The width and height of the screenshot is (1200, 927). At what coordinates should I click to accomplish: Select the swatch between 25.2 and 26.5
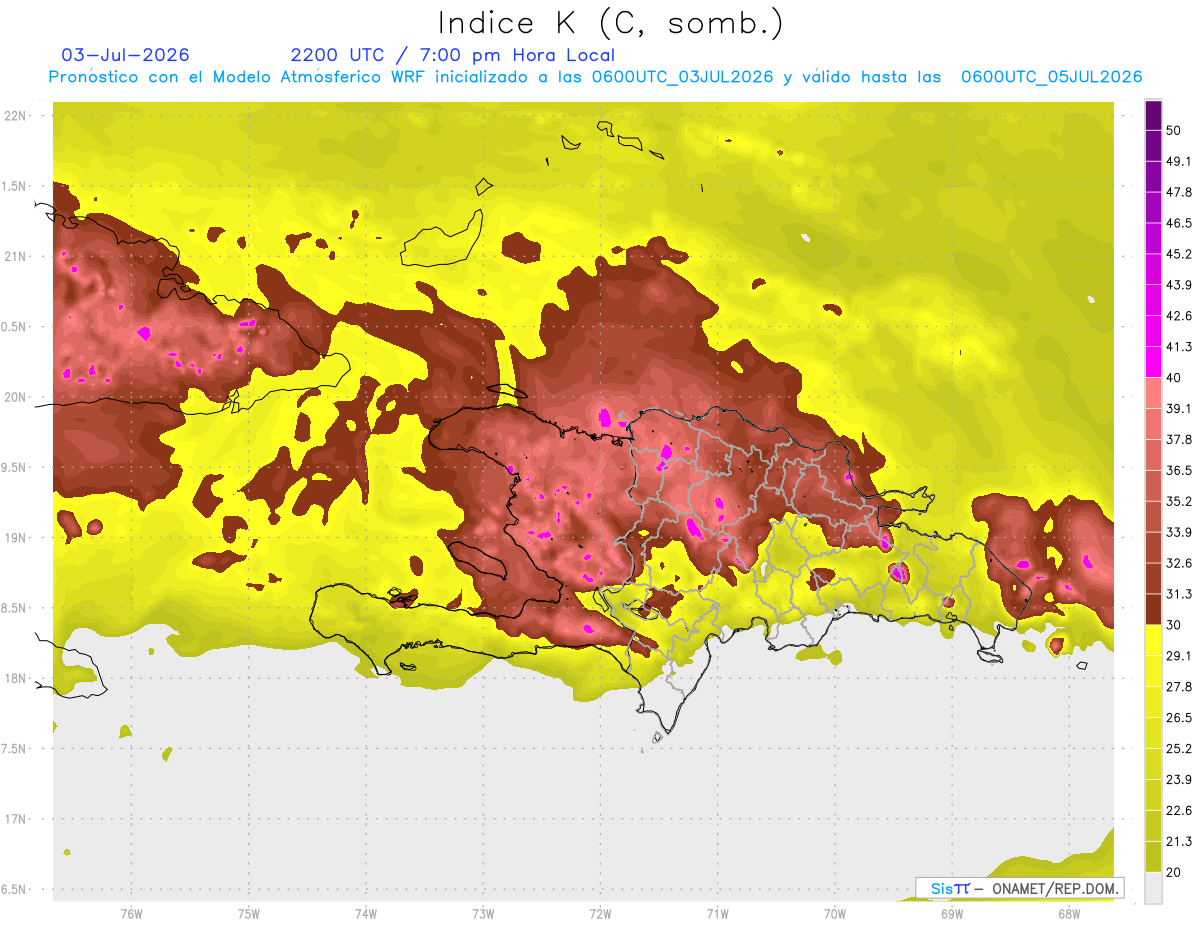1153,733
